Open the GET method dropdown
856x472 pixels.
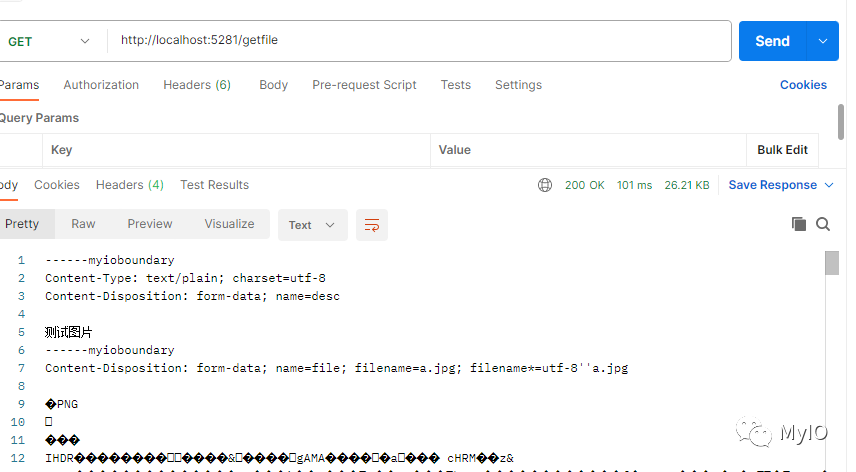[x=48, y=41]
